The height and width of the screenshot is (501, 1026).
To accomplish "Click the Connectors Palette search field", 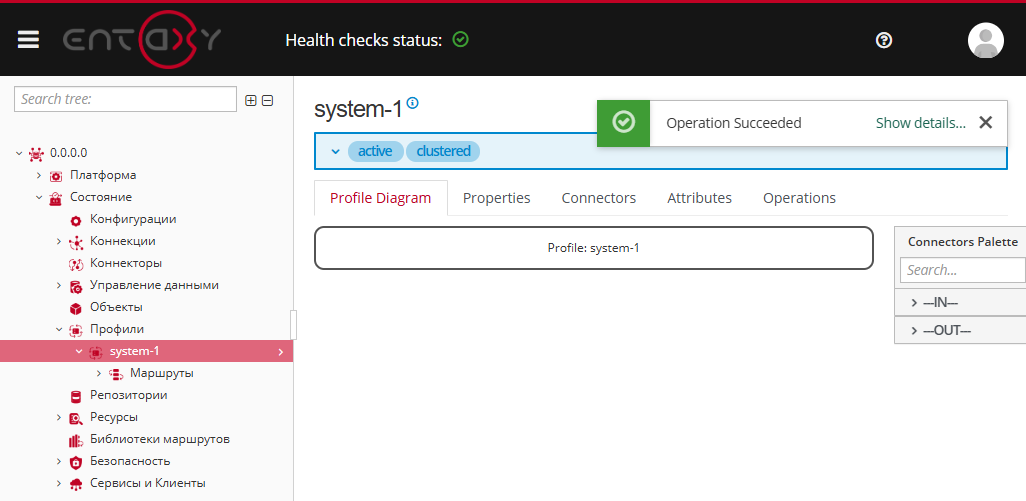I will pos(960,270).
